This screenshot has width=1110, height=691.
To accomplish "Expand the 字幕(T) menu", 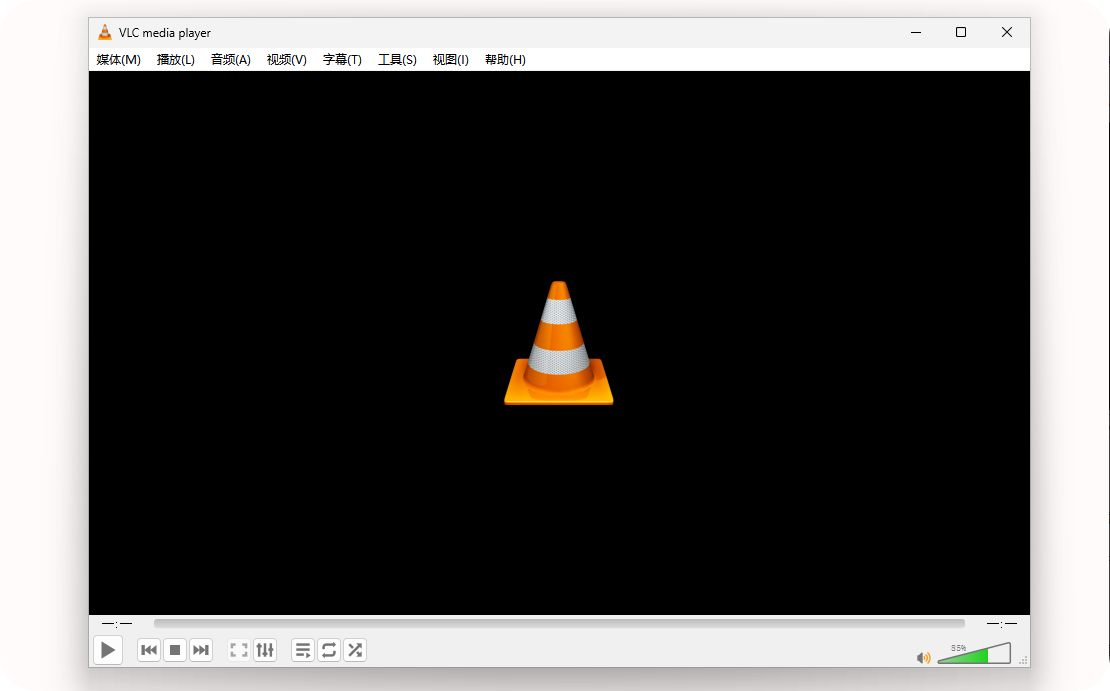I will pos(342,60).
